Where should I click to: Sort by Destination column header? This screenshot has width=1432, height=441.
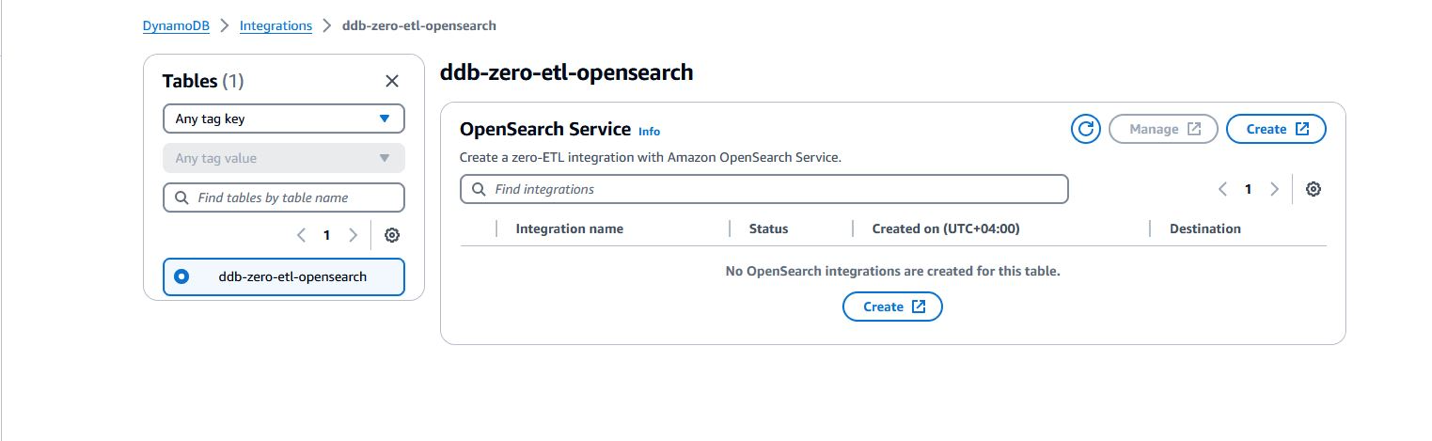coord(1205,229)
